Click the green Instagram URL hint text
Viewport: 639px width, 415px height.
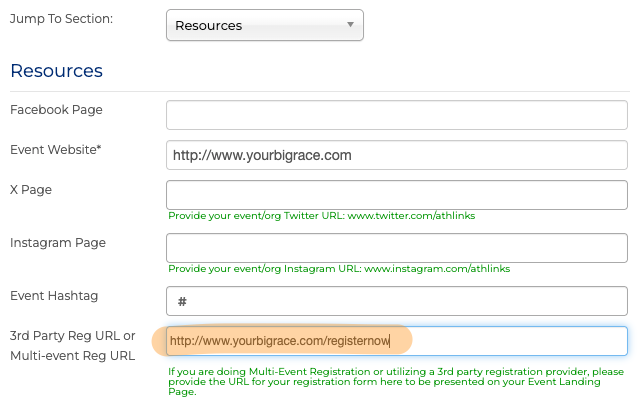pos(339,269)
